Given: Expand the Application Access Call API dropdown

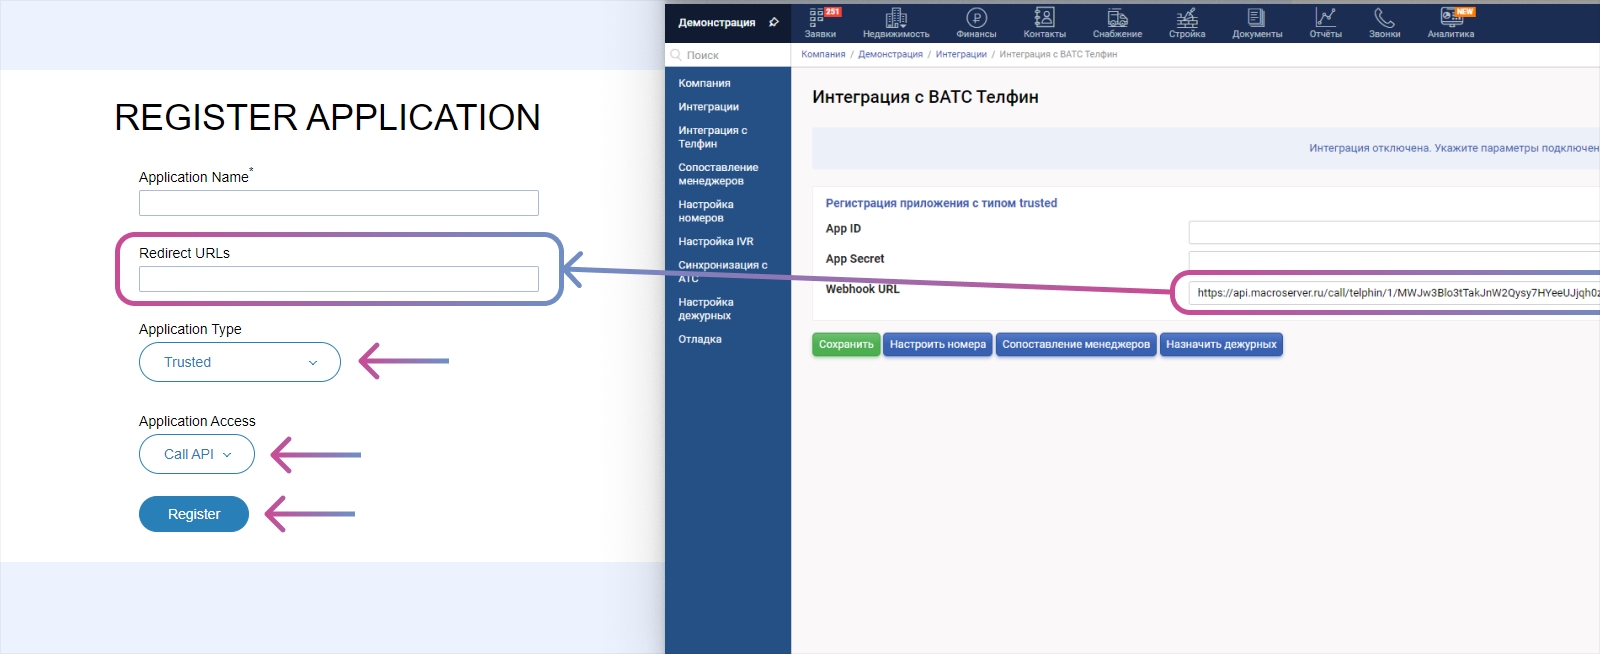Looking at the screenshot, I should point(197,454).
